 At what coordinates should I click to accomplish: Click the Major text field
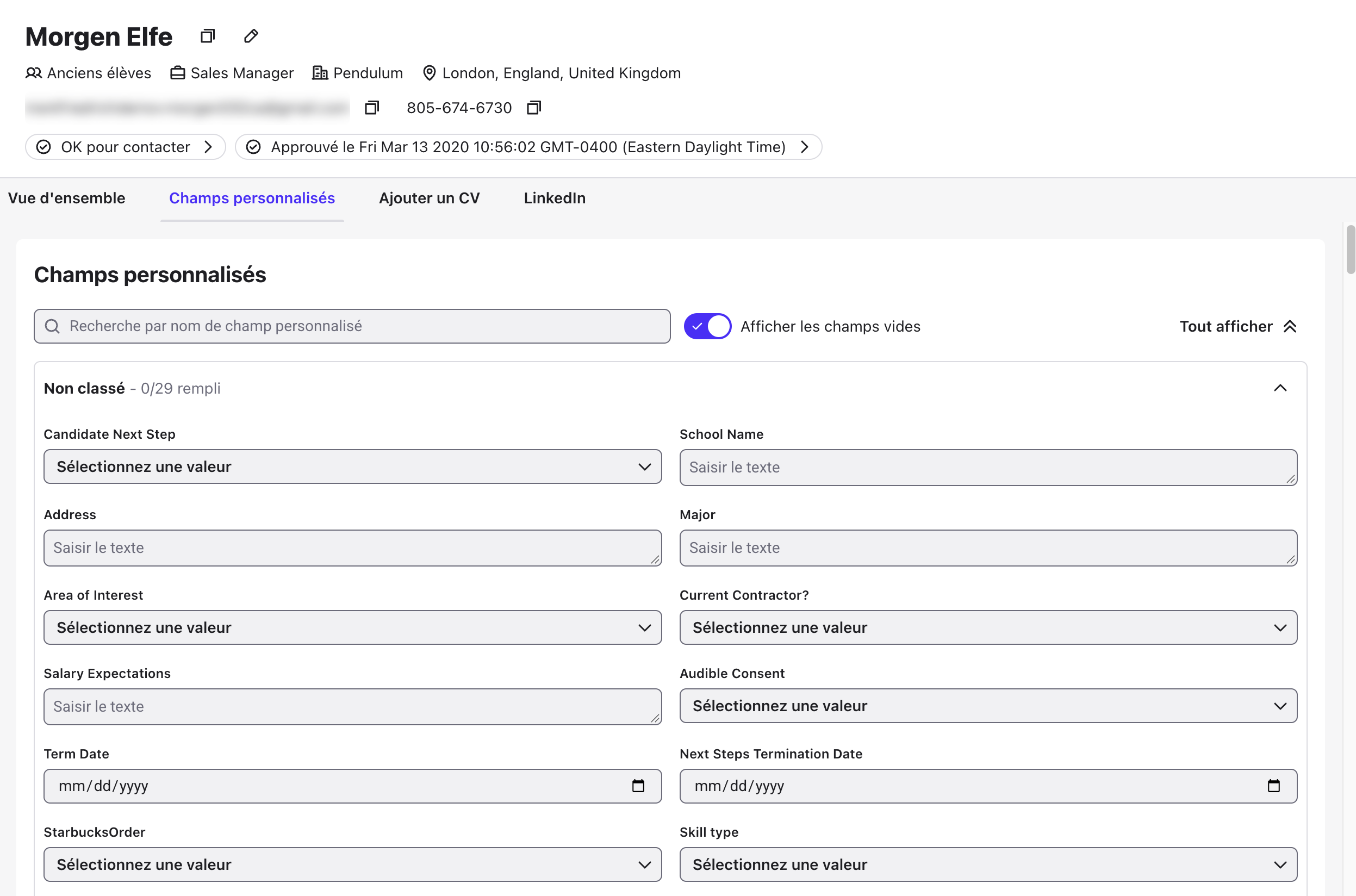pyautogui.click(x=989, y=548)
